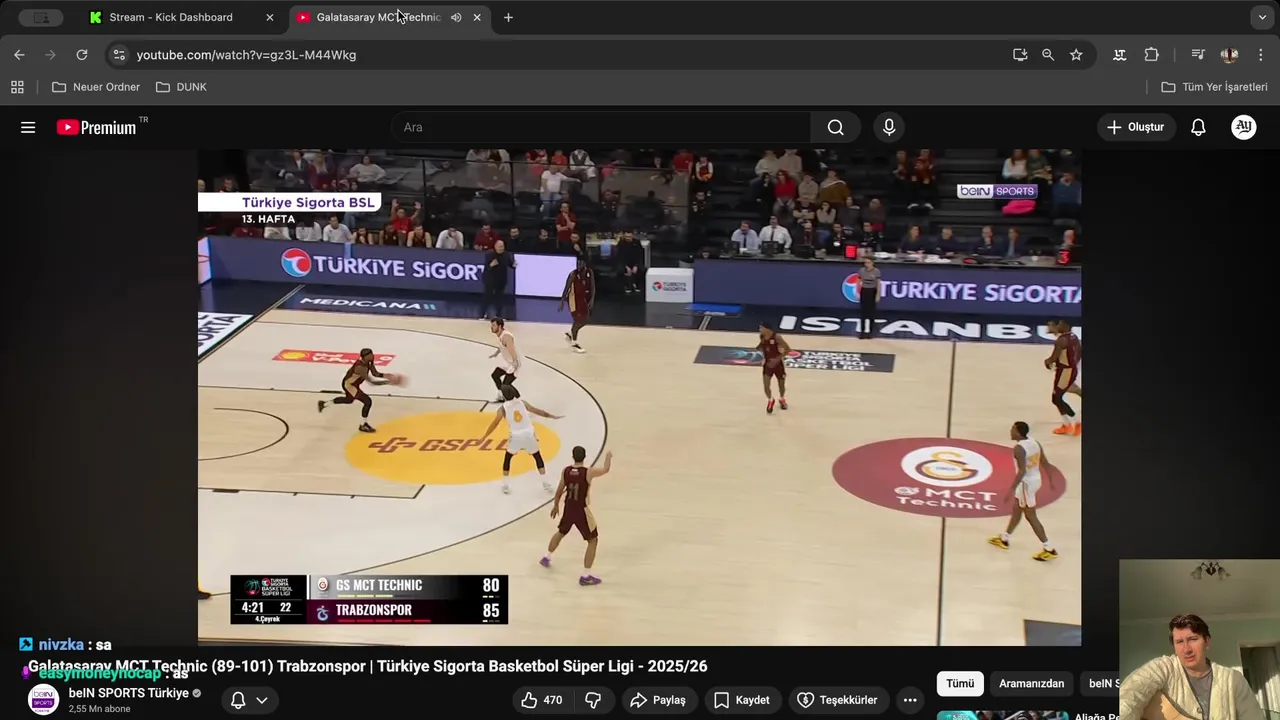Screen dimensions: 1280x720
Task: Select the Tümü filter chip
Action: 960,683
